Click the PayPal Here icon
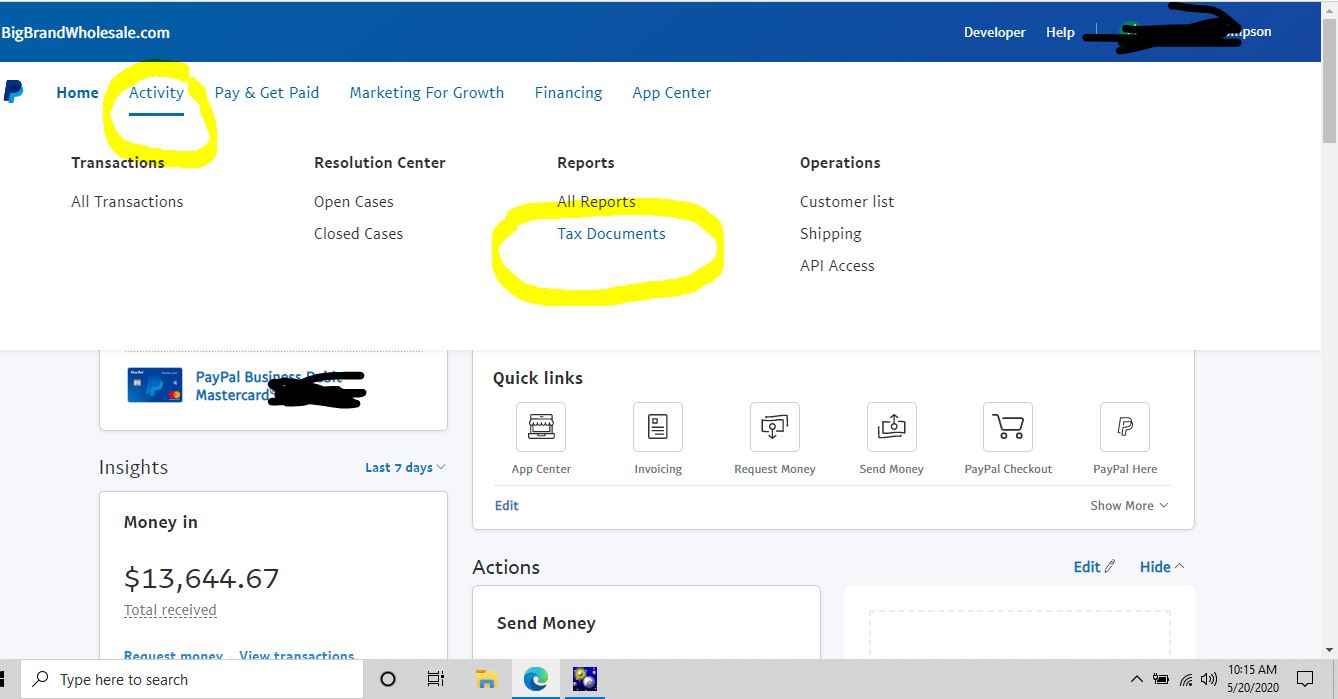 1124,428
